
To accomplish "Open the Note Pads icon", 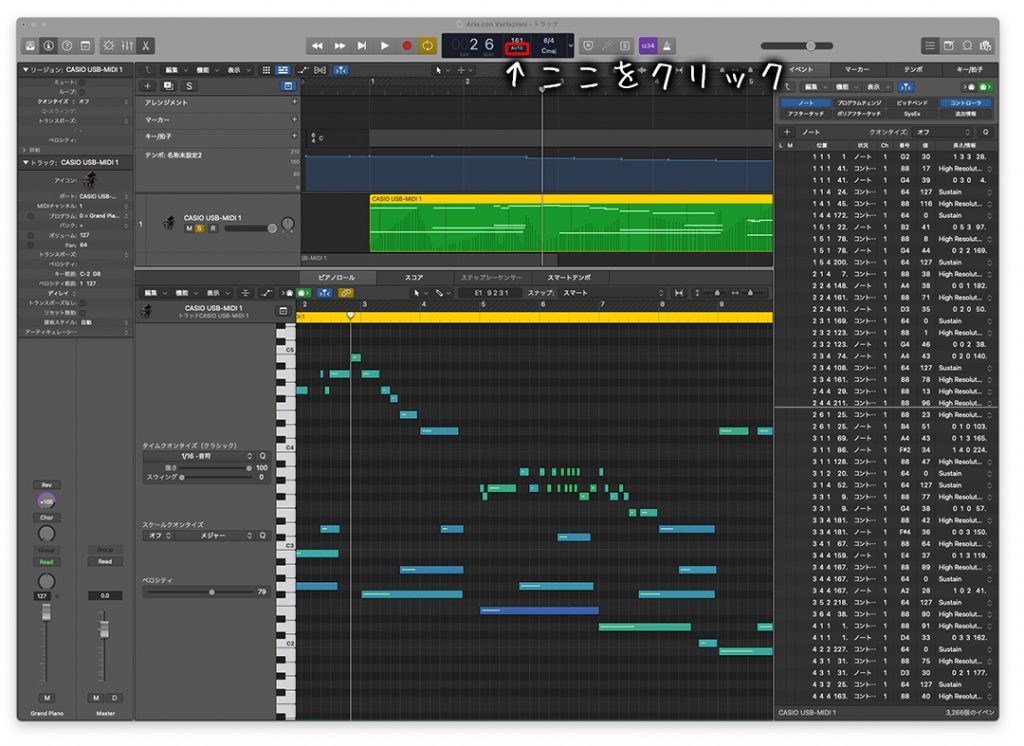I will [949, 46].
